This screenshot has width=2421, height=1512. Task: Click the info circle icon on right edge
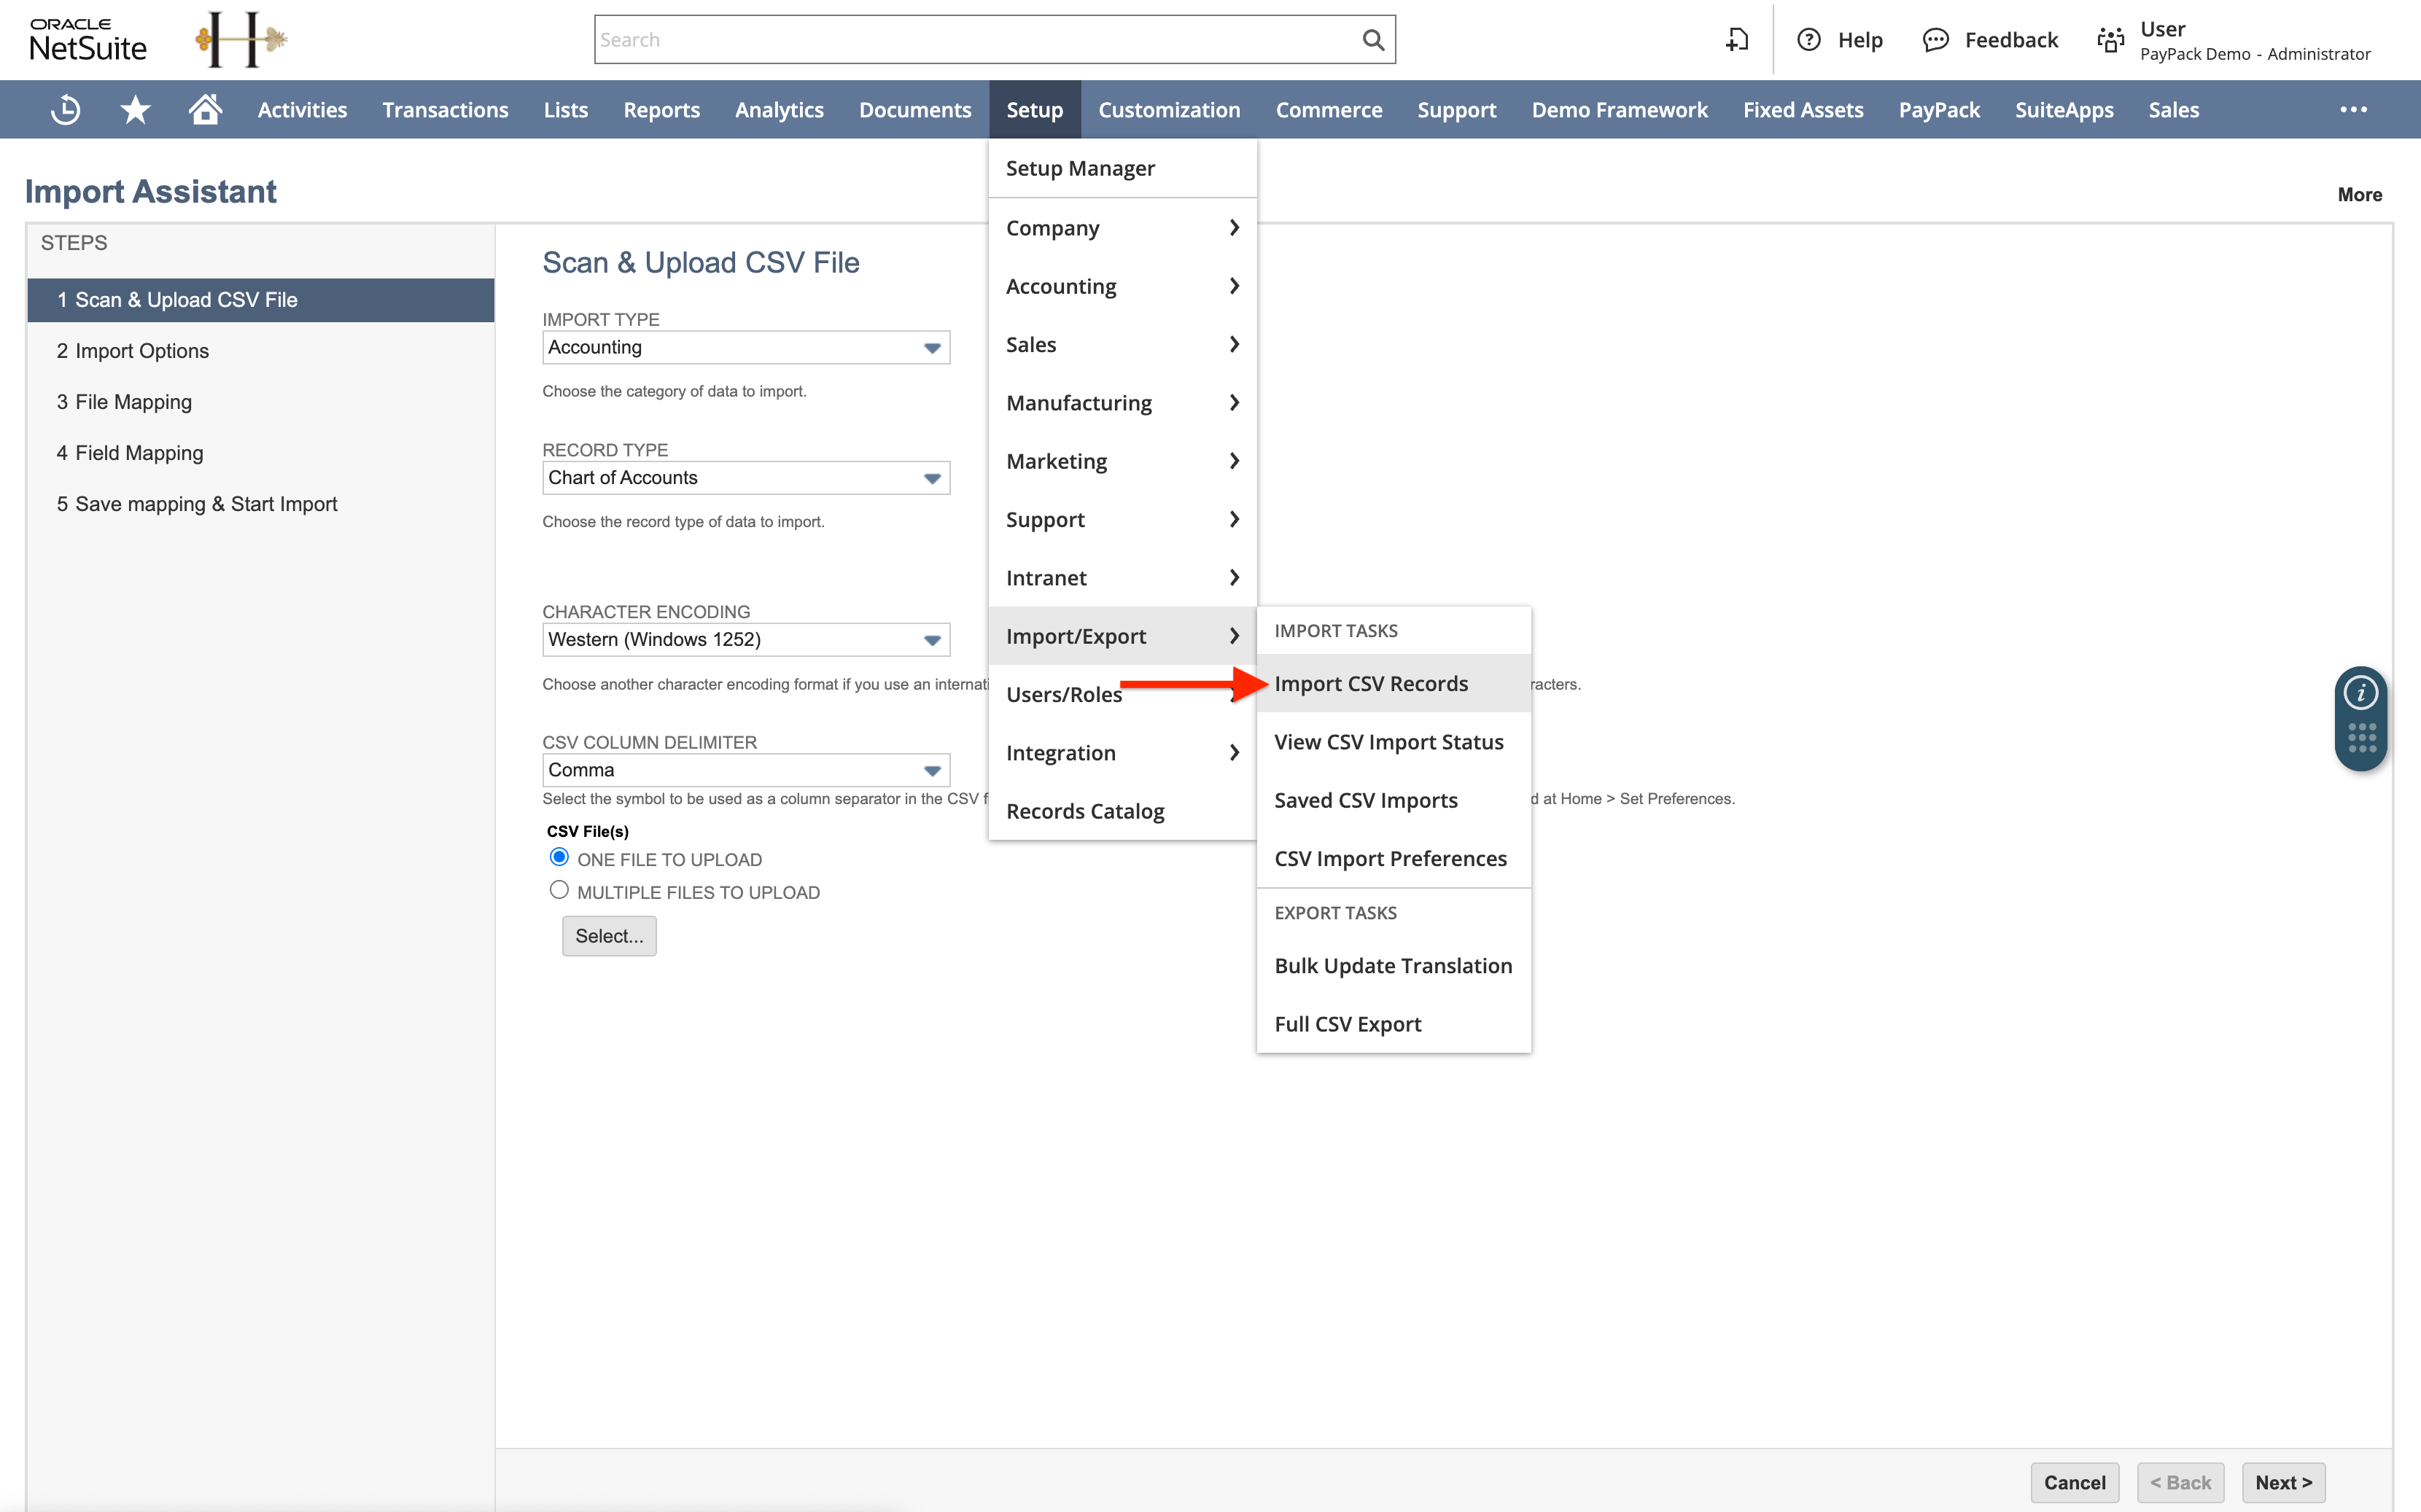pos(2360,691)
